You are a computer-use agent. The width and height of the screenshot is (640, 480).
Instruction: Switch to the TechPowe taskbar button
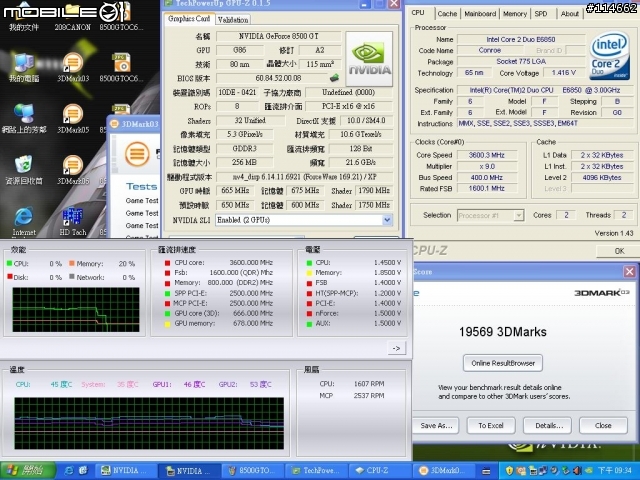pyautogui.click(x=317, y=471)
